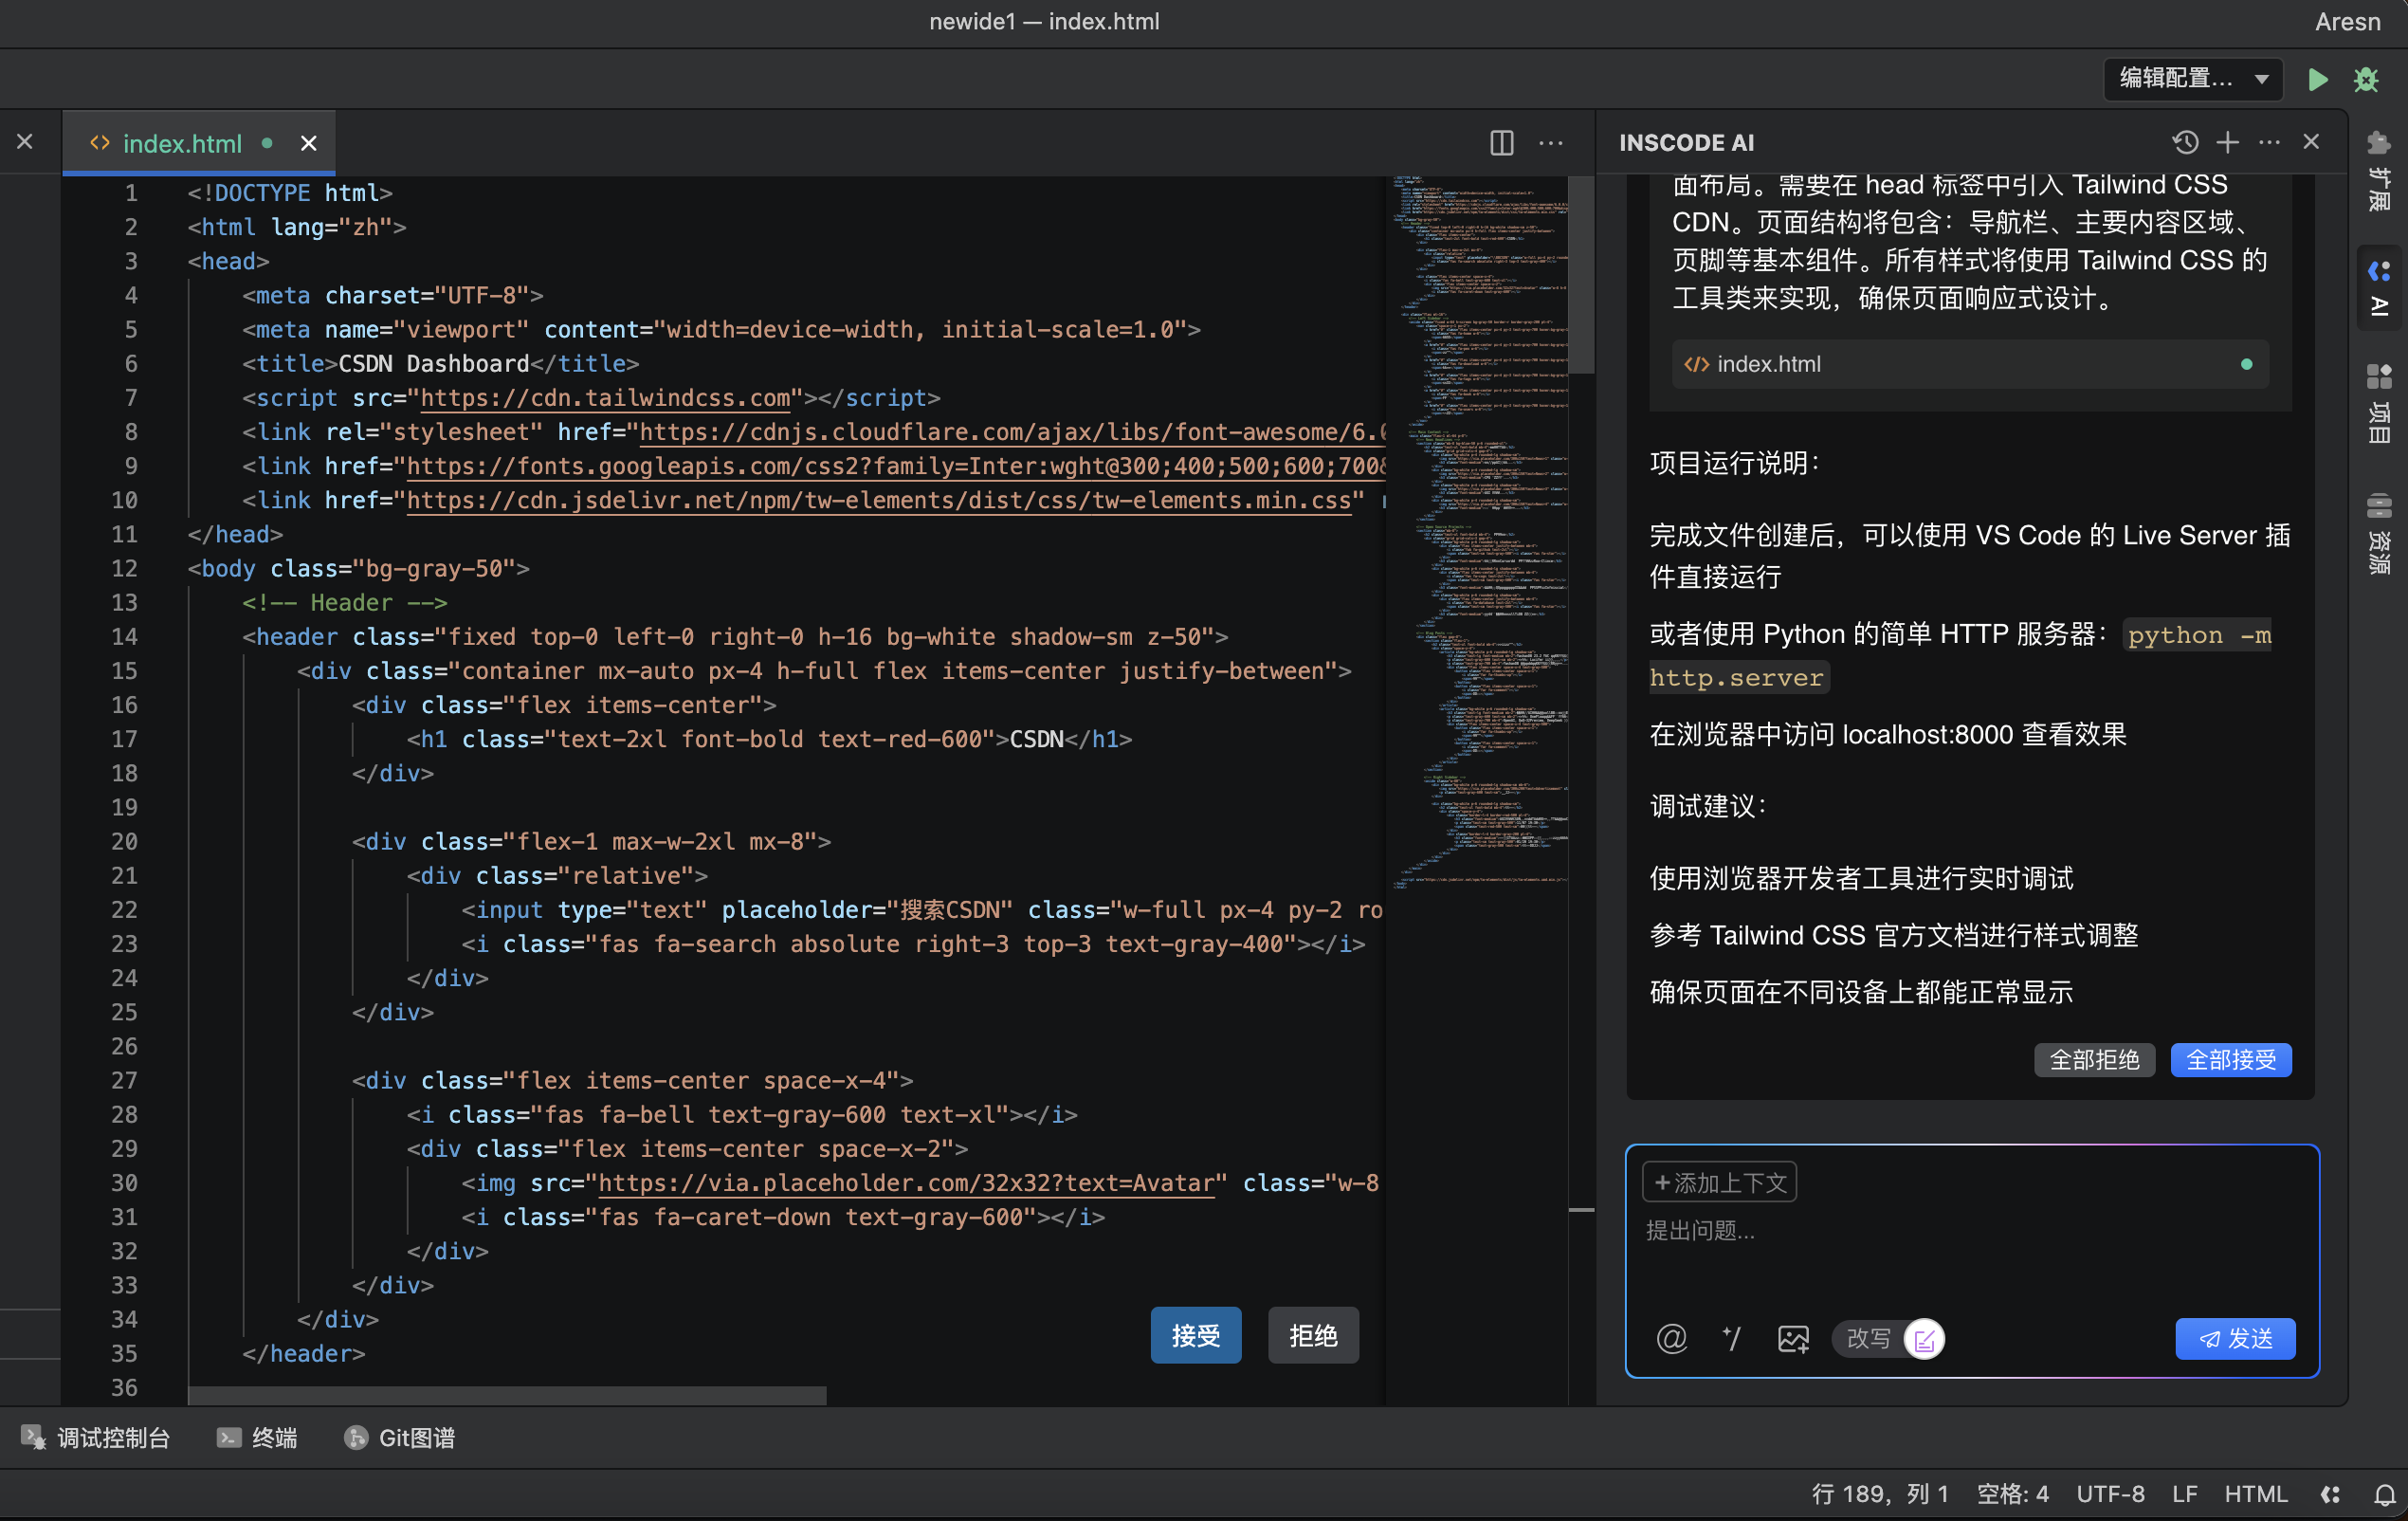2408x1521 pixels.
Task: Open the via.placeholder.com avatar URL link
Action: click(x=906, y=1183)
